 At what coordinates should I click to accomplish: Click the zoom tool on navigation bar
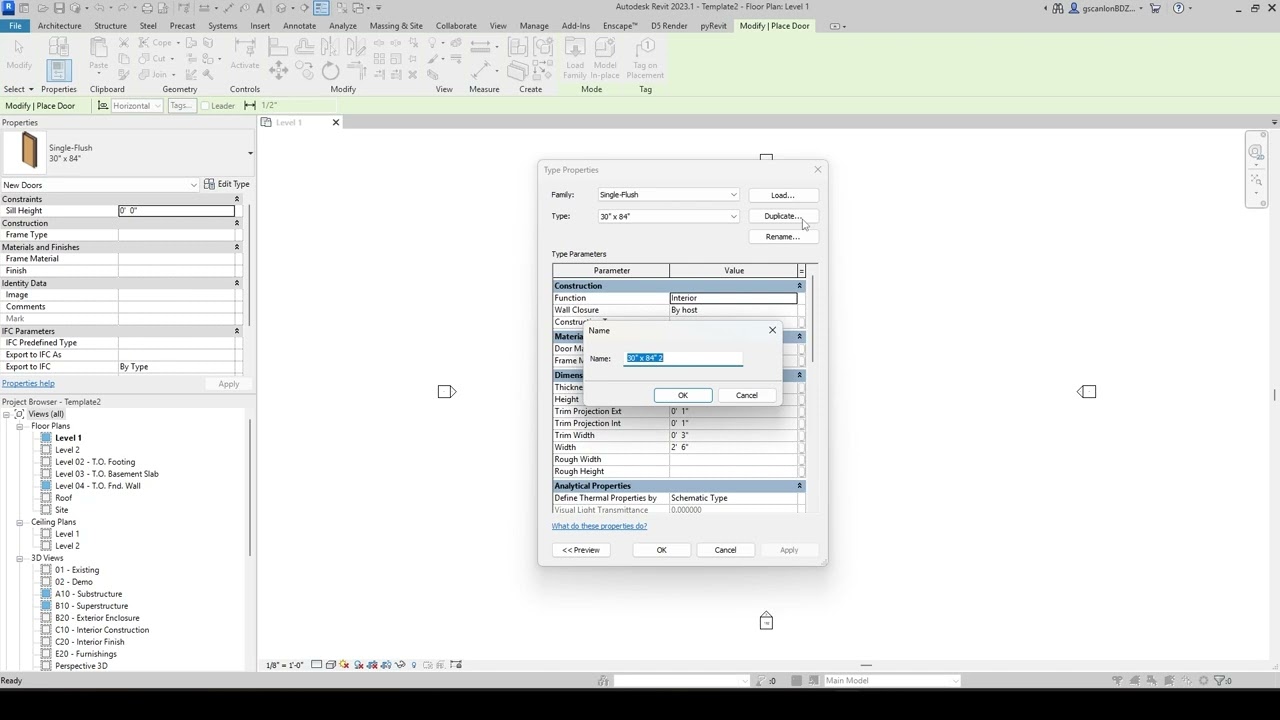pyautogui.click(x=1255, y=179)
